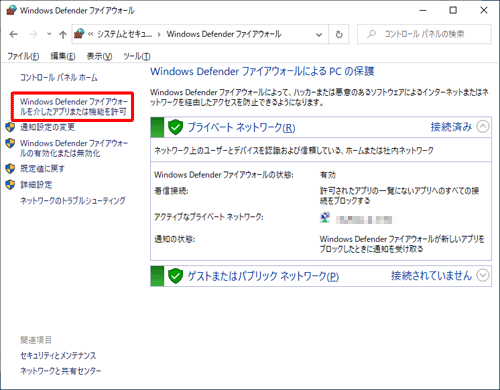The image size is (500, 390).
Task: Open アプリまたは機能を許可 firewall link
Action: 74,107
